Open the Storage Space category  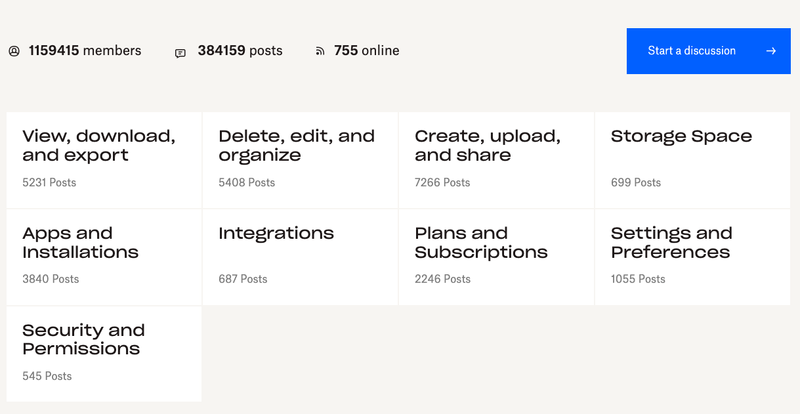(681, 137)
